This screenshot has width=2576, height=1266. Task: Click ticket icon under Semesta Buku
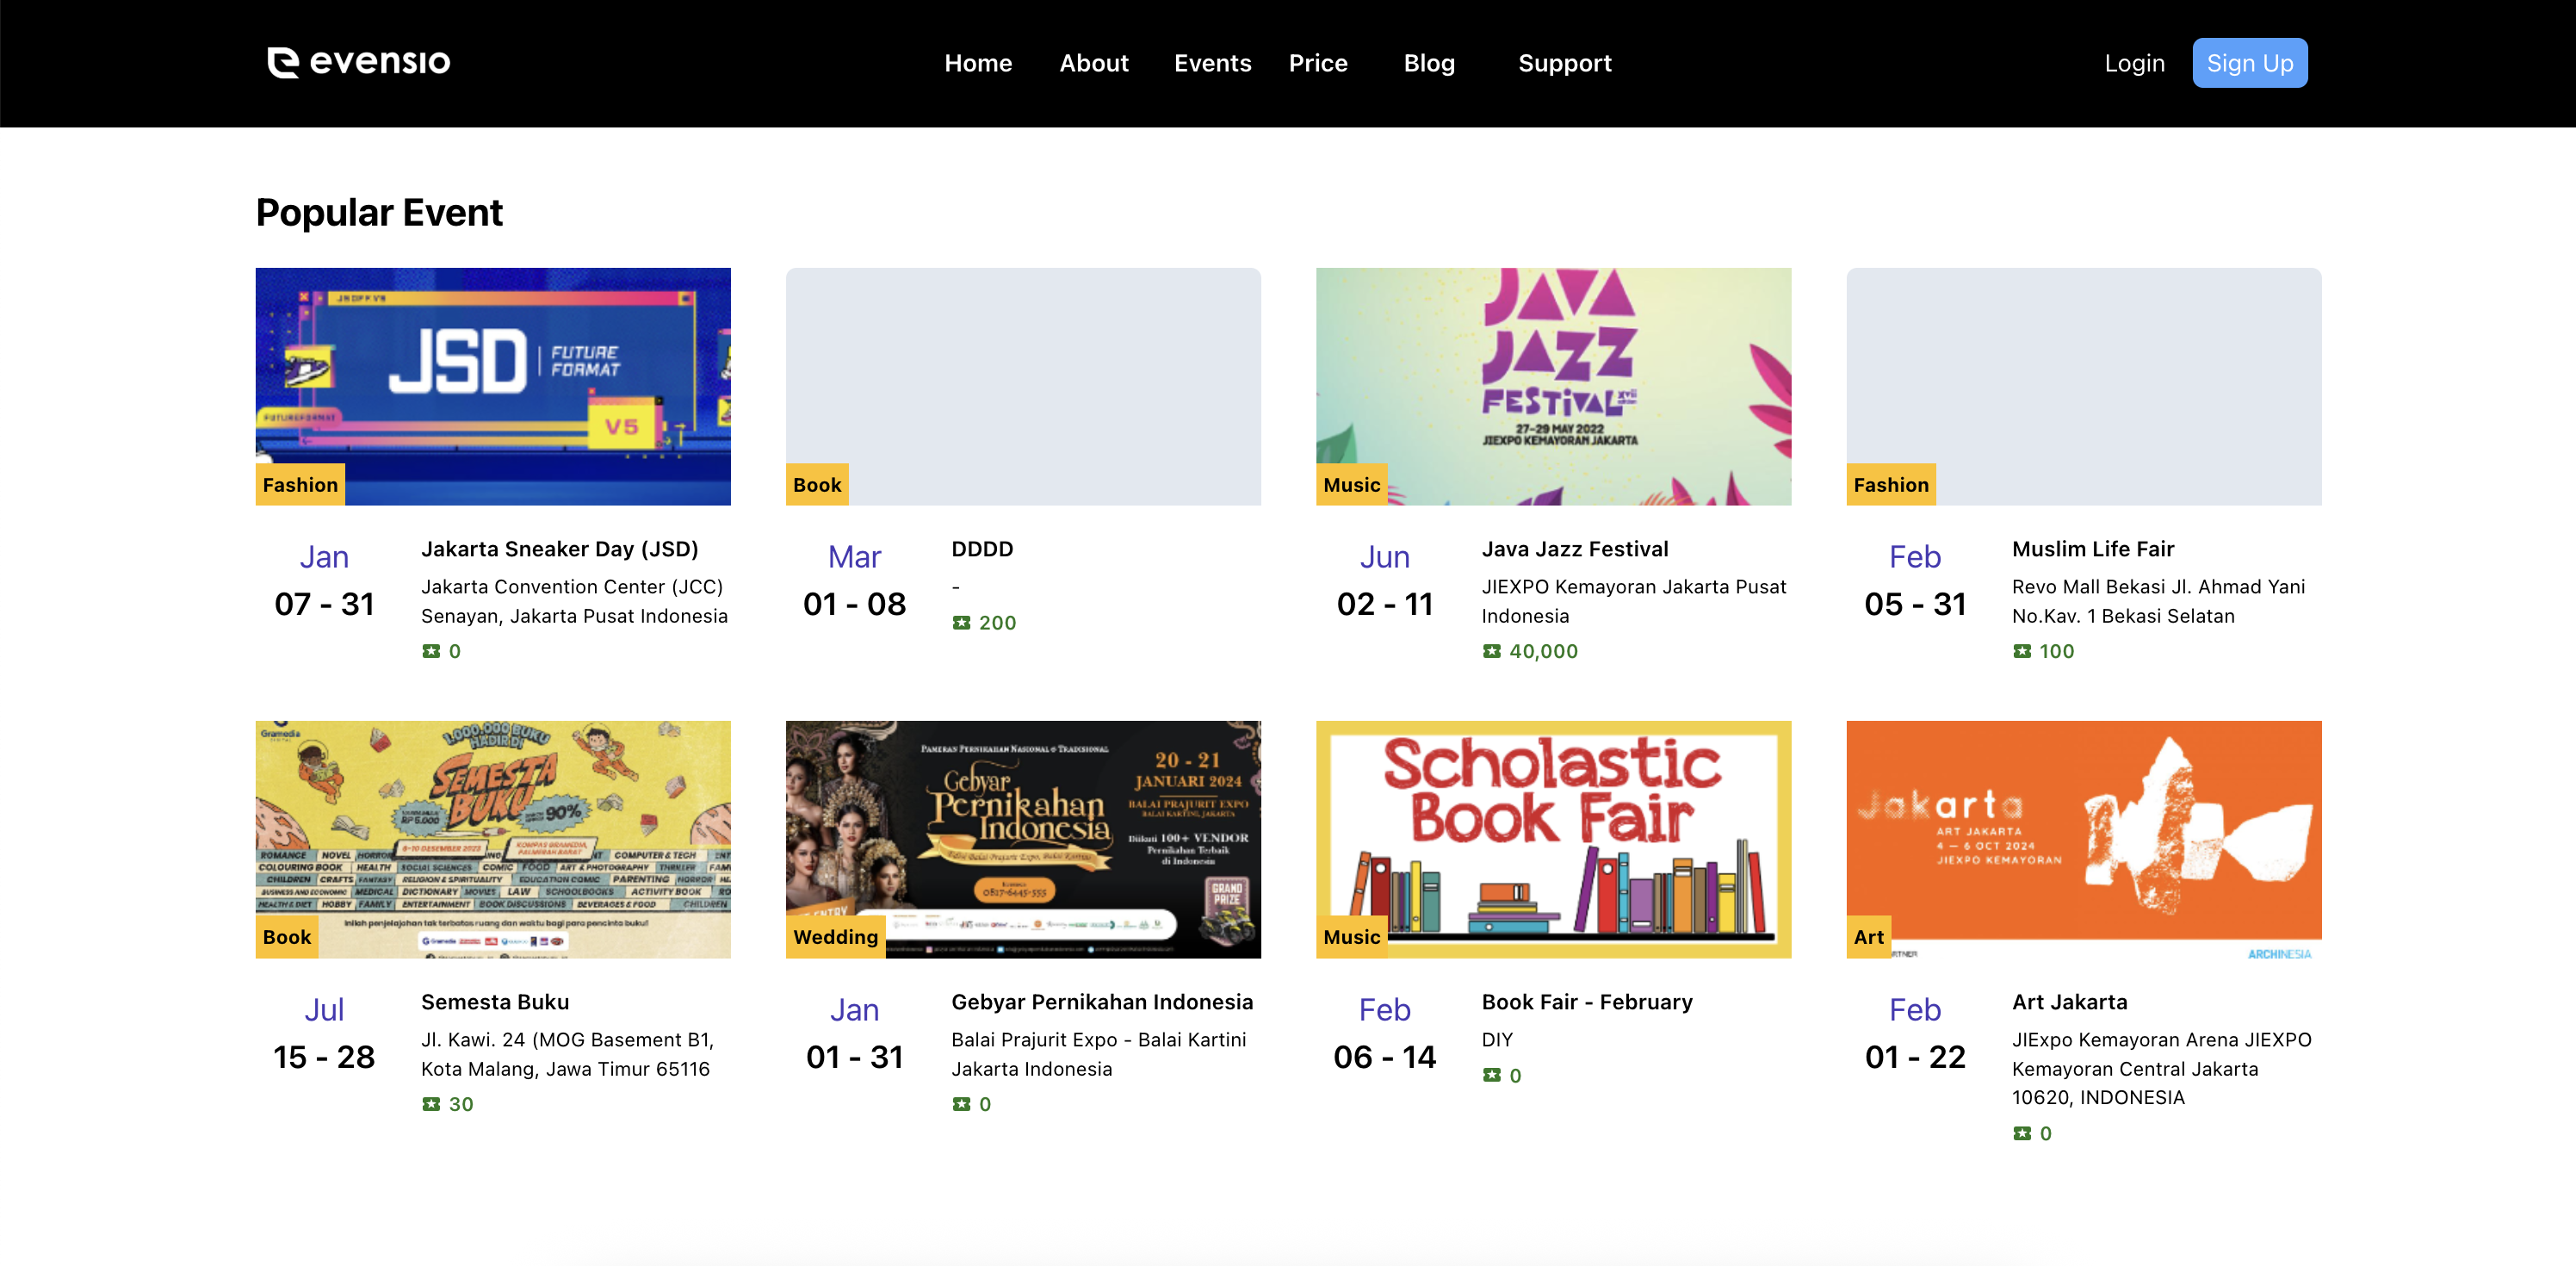tap(431, 1104)
